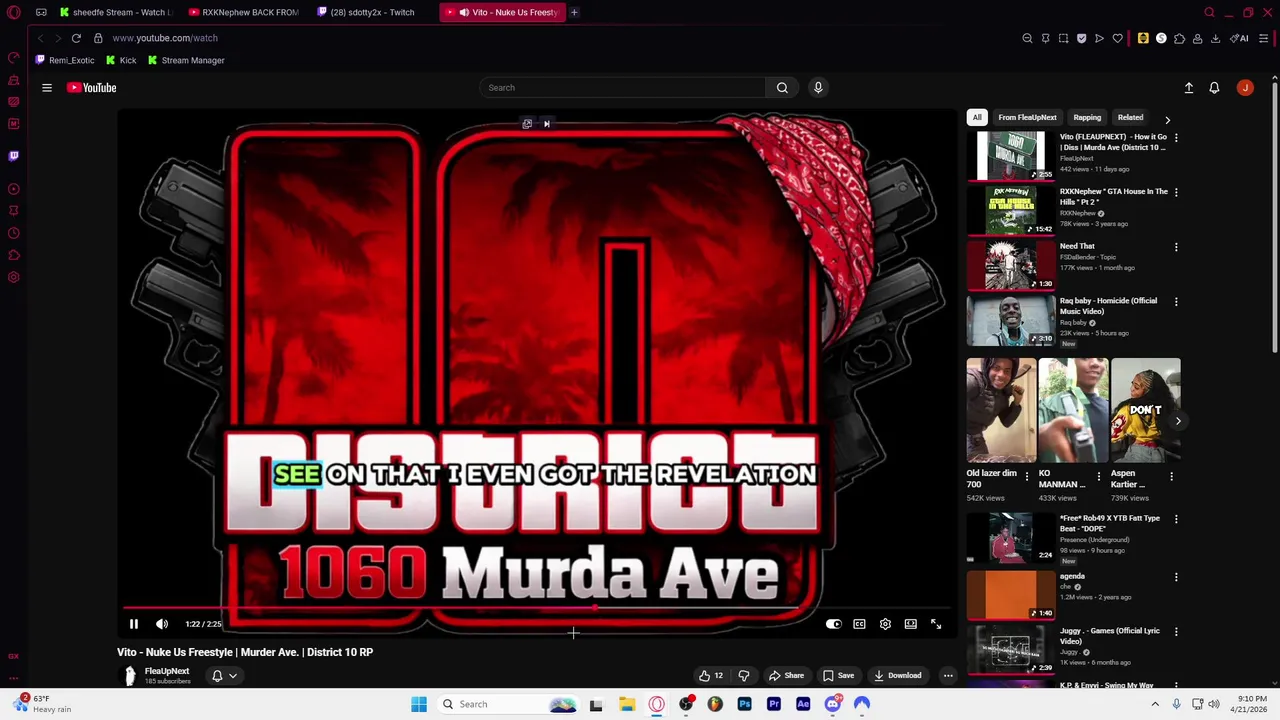Open Kick bookmark in bookmarks bar
This screenshot has height=720, width=1280.
[121, 61]
